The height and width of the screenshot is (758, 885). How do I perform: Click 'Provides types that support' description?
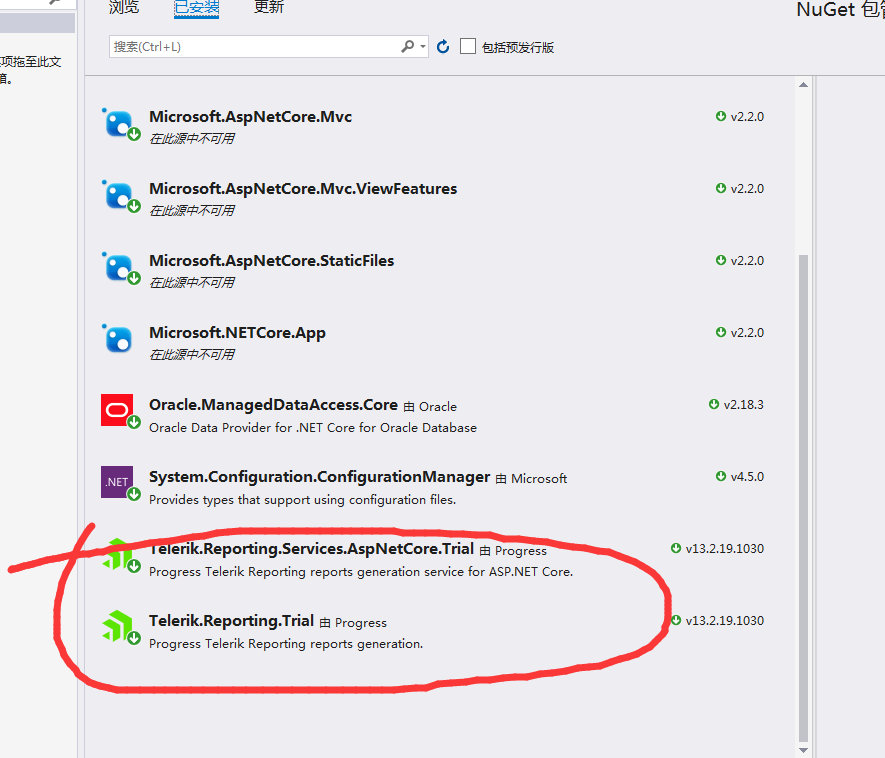[303, 500]
